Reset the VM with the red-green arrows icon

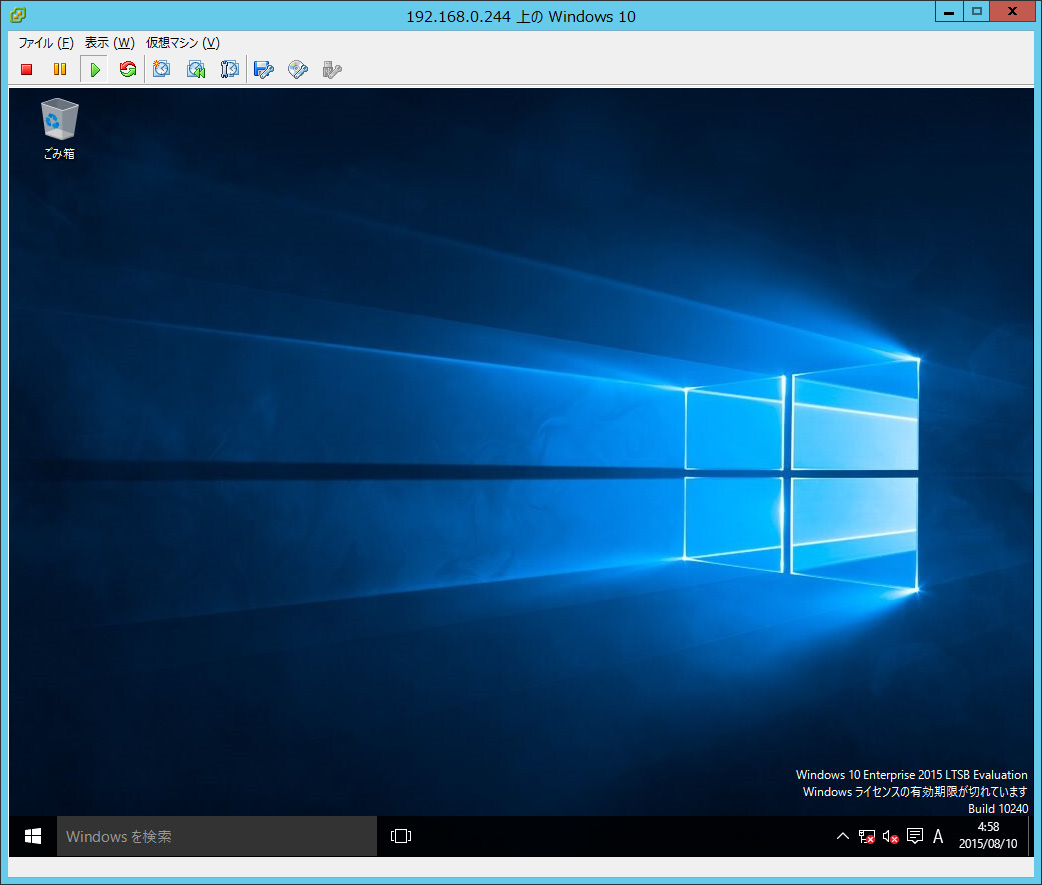(128, 69)
